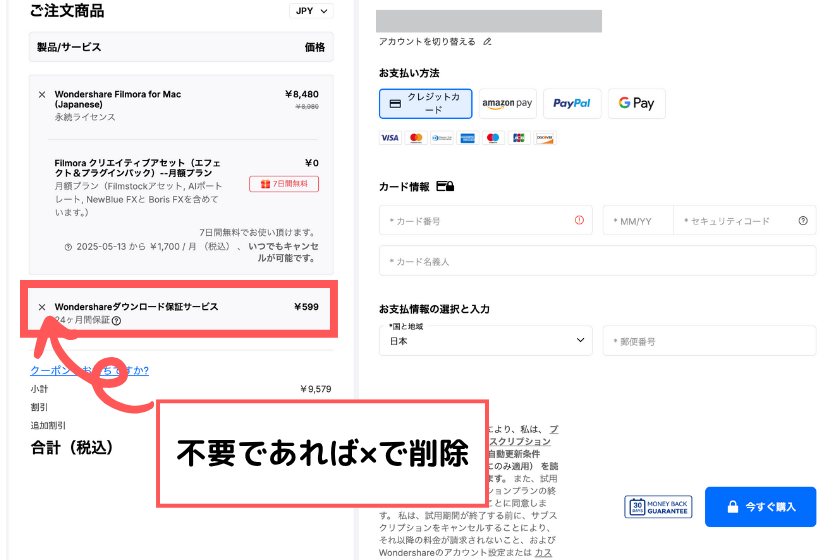The width and height of the screenshot is (840, 560).
Task: Remove Wondershare download guarantee service item
Action: coord(42,307)
